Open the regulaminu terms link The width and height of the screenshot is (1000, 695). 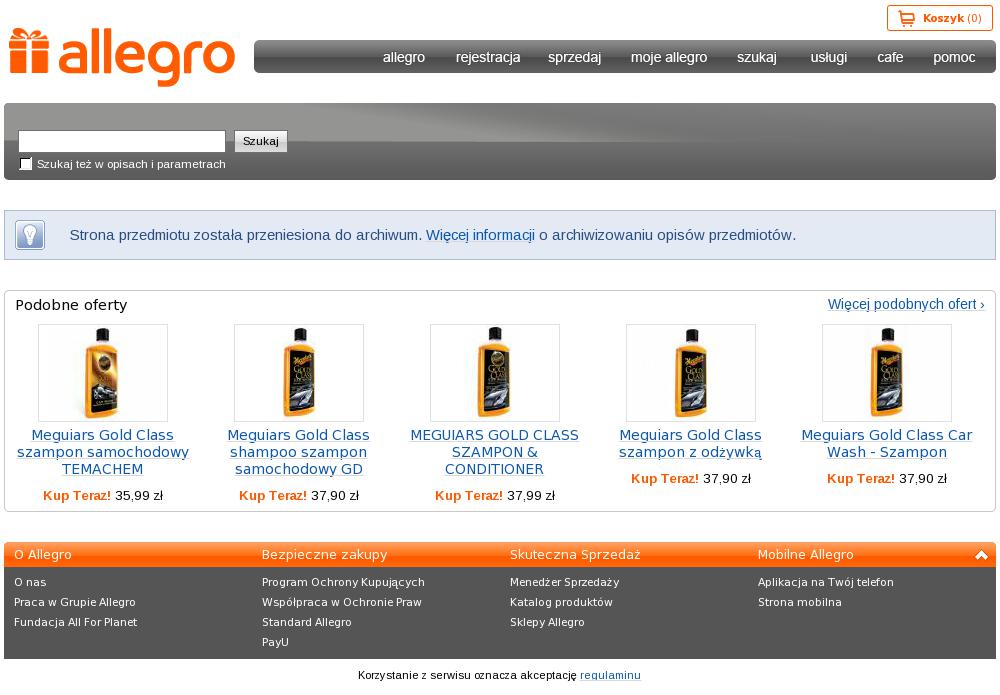coord(610,675)
